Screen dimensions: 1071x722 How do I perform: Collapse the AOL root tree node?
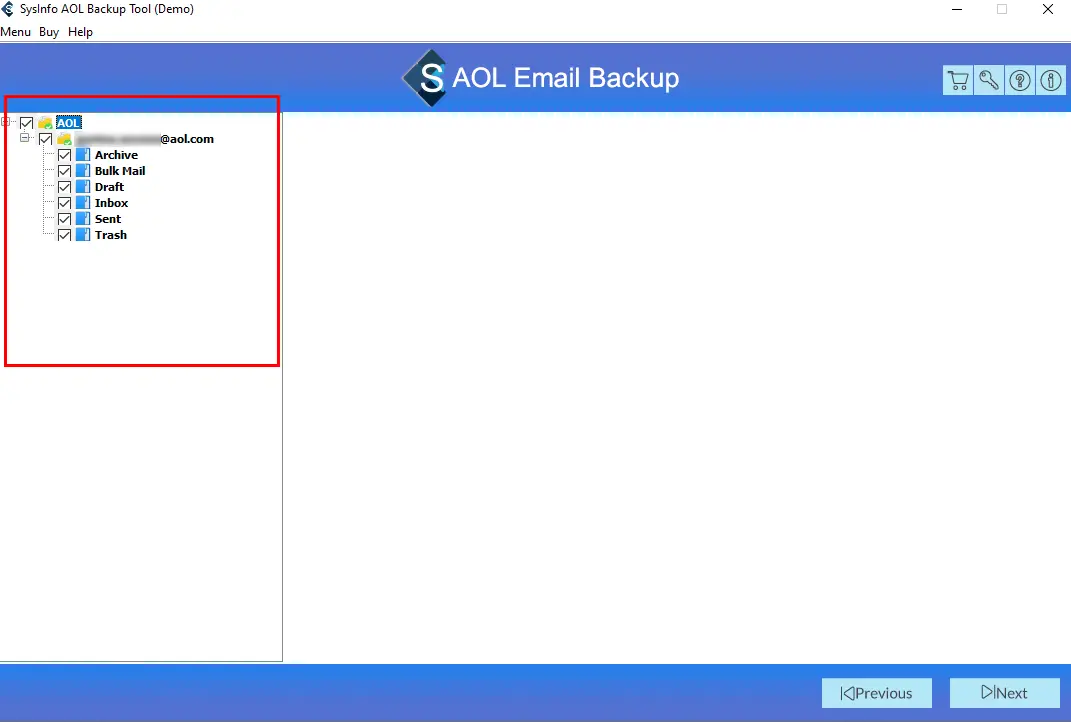pos(5,122)
